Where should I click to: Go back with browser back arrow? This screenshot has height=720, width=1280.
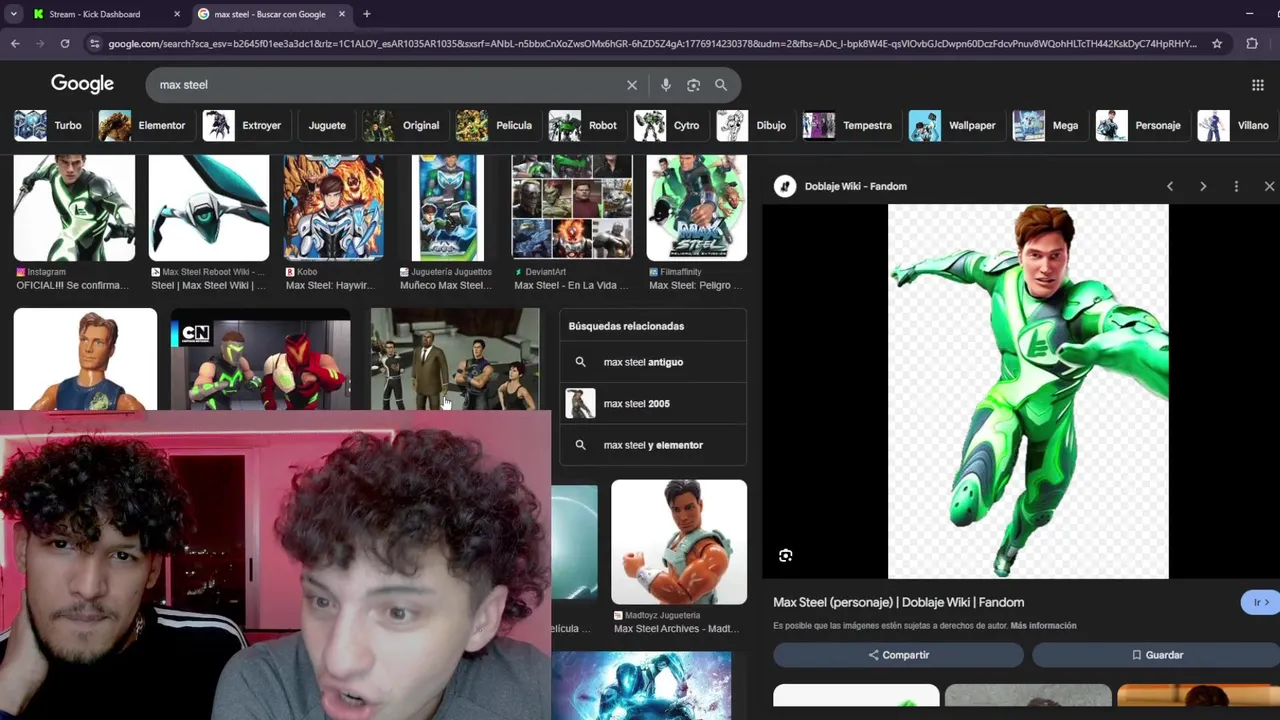[15, 43]
